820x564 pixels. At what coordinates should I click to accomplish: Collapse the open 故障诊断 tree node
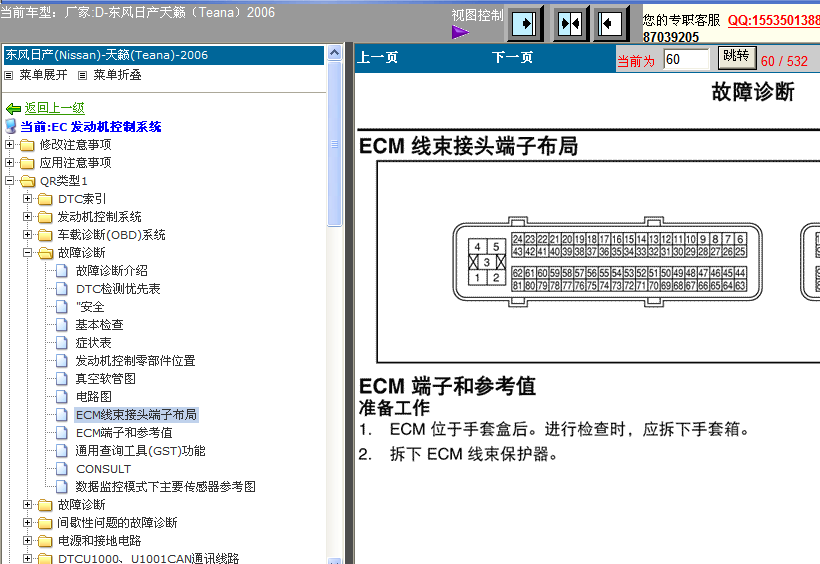pyautogui.click(x=28, y=253)
